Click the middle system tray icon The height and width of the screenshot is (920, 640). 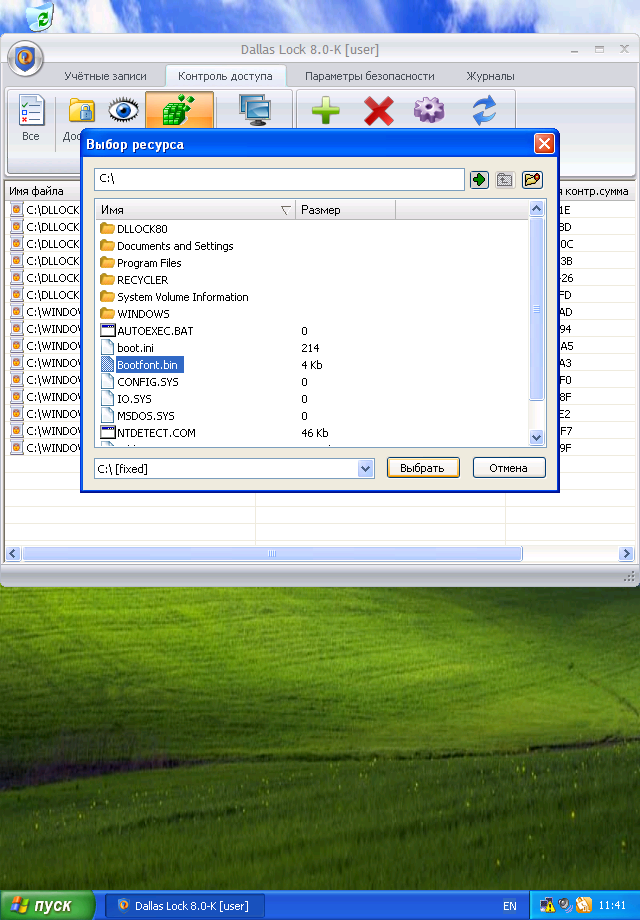[x=565, y=906]
